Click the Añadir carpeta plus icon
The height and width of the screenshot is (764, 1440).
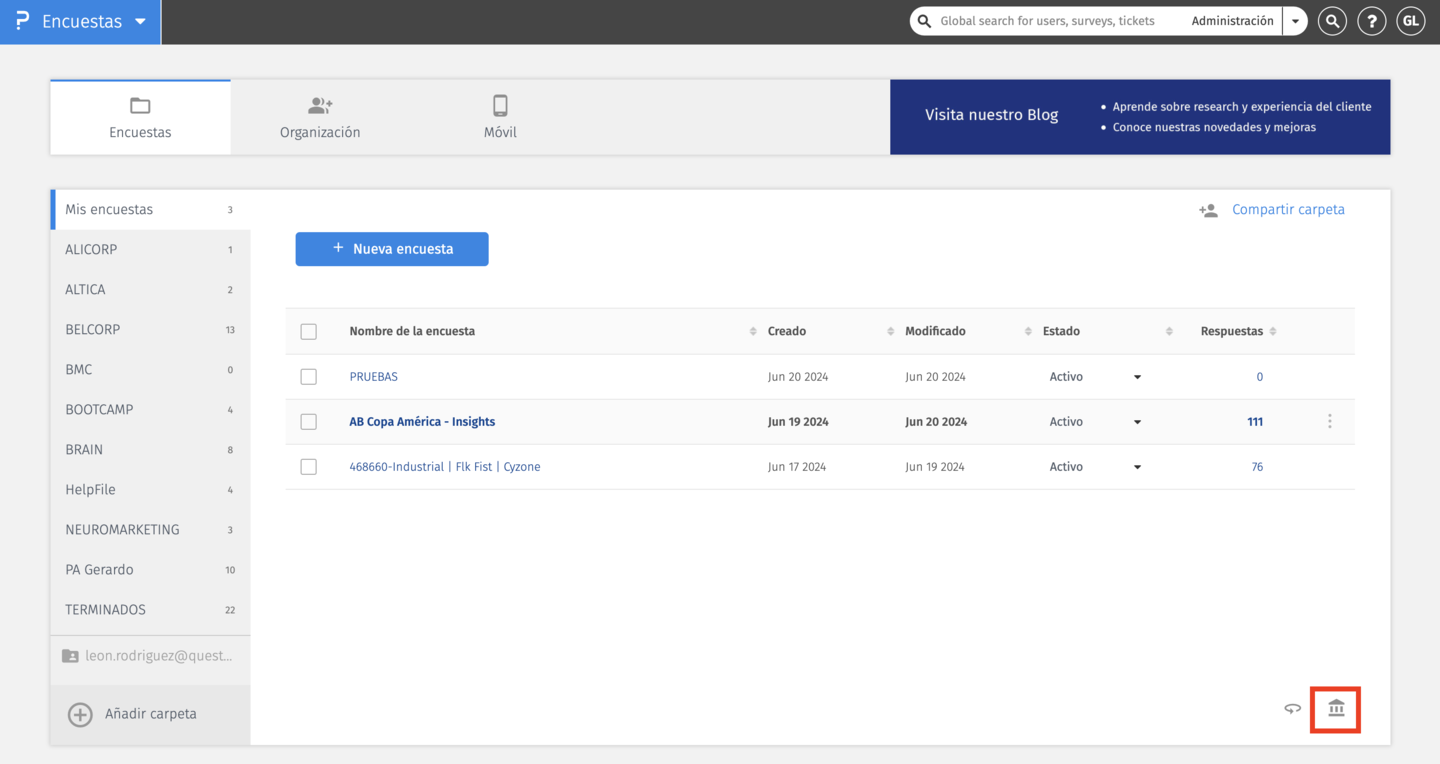point(80,714)
